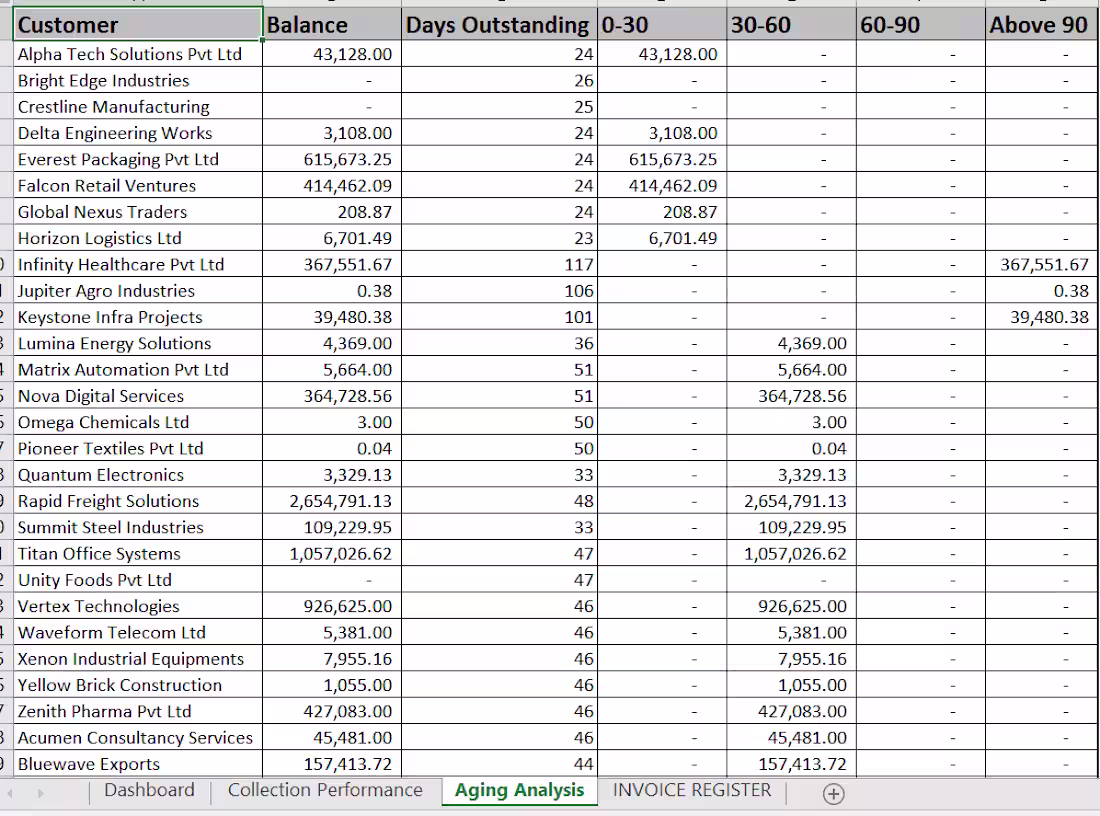Viewport: 1100px width, 816px height.
Task: Select Xenon Industrial Equipments cell
Action: pos(138,659)
